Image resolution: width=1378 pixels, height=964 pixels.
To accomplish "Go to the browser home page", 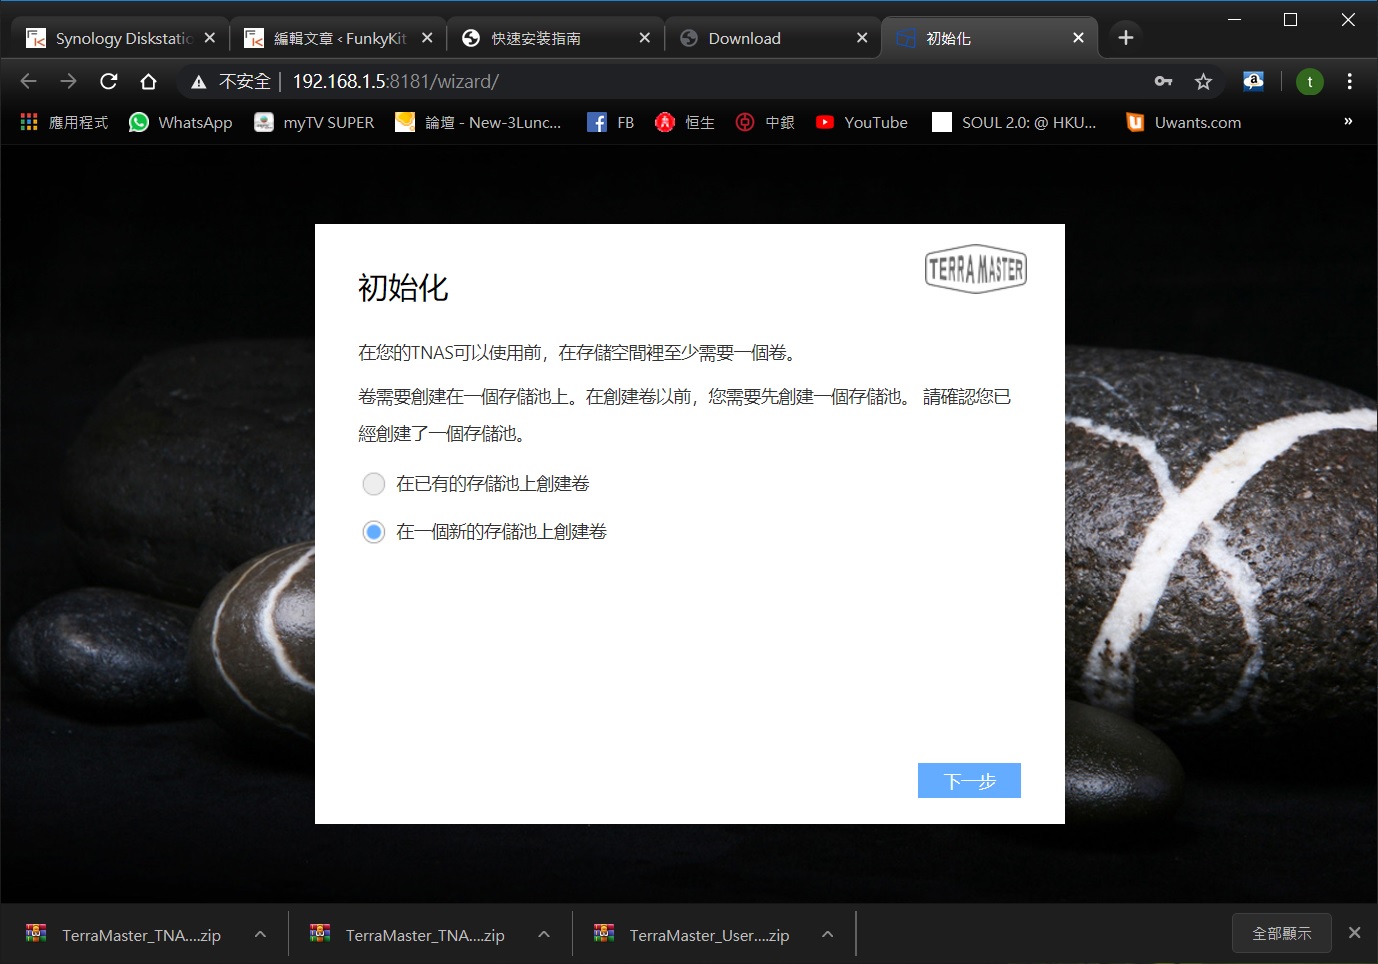I will click(148, 82).
